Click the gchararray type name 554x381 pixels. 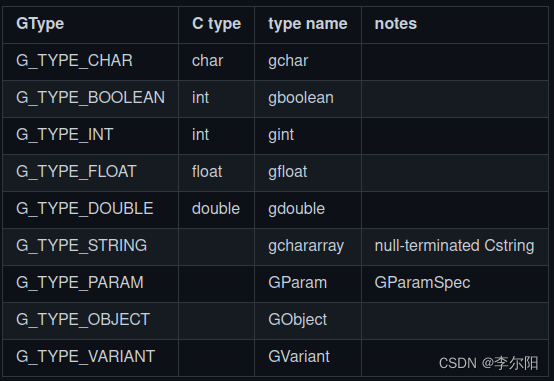pyautogui.click(x=306, y=246)
